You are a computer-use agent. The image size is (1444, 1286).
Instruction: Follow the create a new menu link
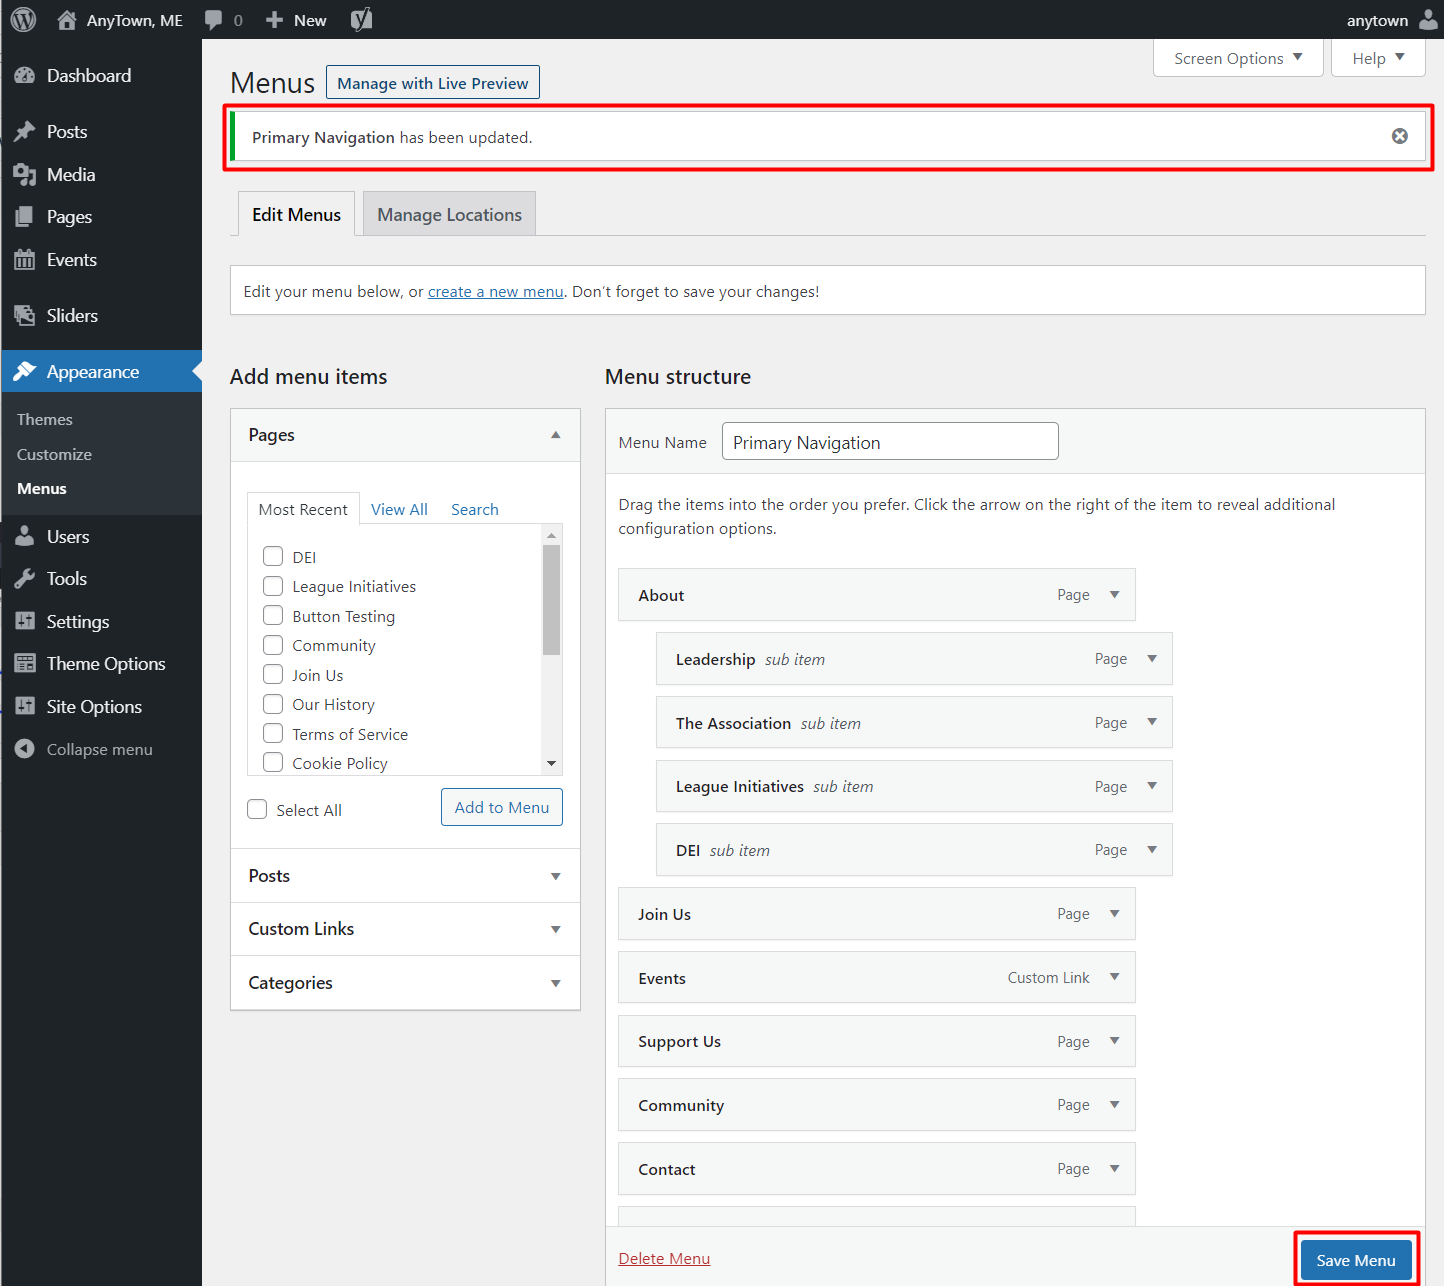click(x=496, y=292)
